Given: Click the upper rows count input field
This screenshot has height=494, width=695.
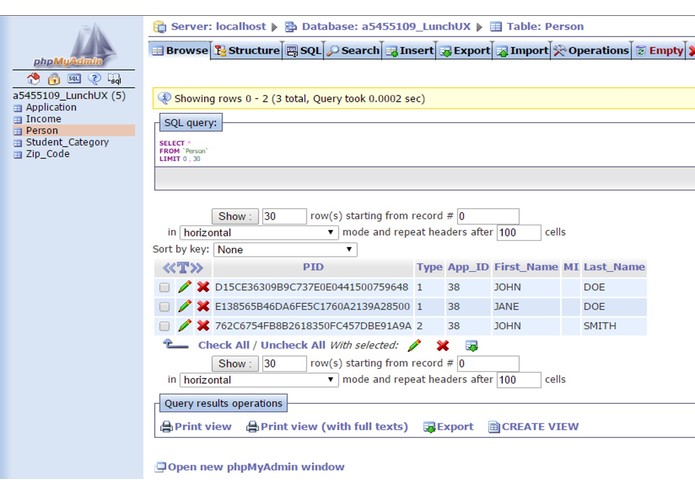Looking at the screenshot, I should tap(284, 216).
